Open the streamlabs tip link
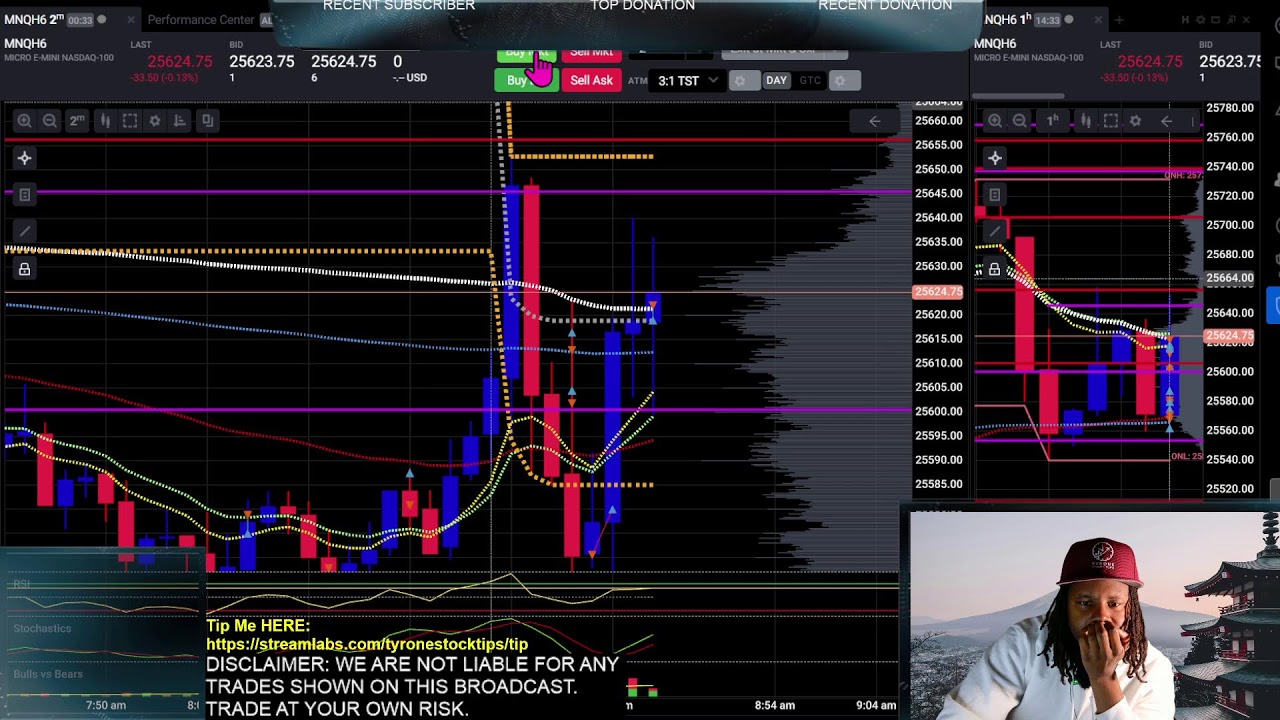 click(367, 645)
